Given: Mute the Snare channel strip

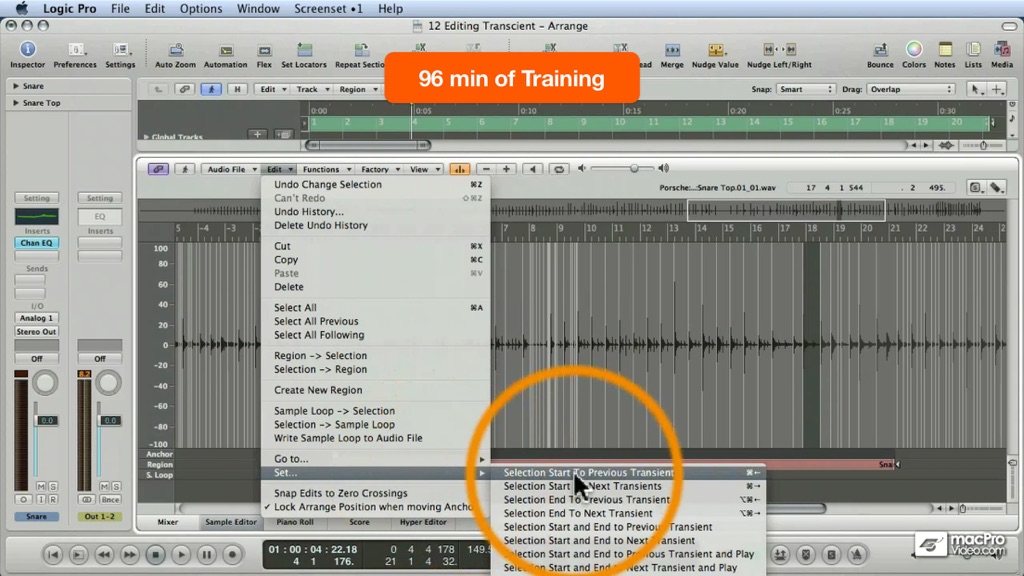Looking at the screenshot, I should [41, 487].
